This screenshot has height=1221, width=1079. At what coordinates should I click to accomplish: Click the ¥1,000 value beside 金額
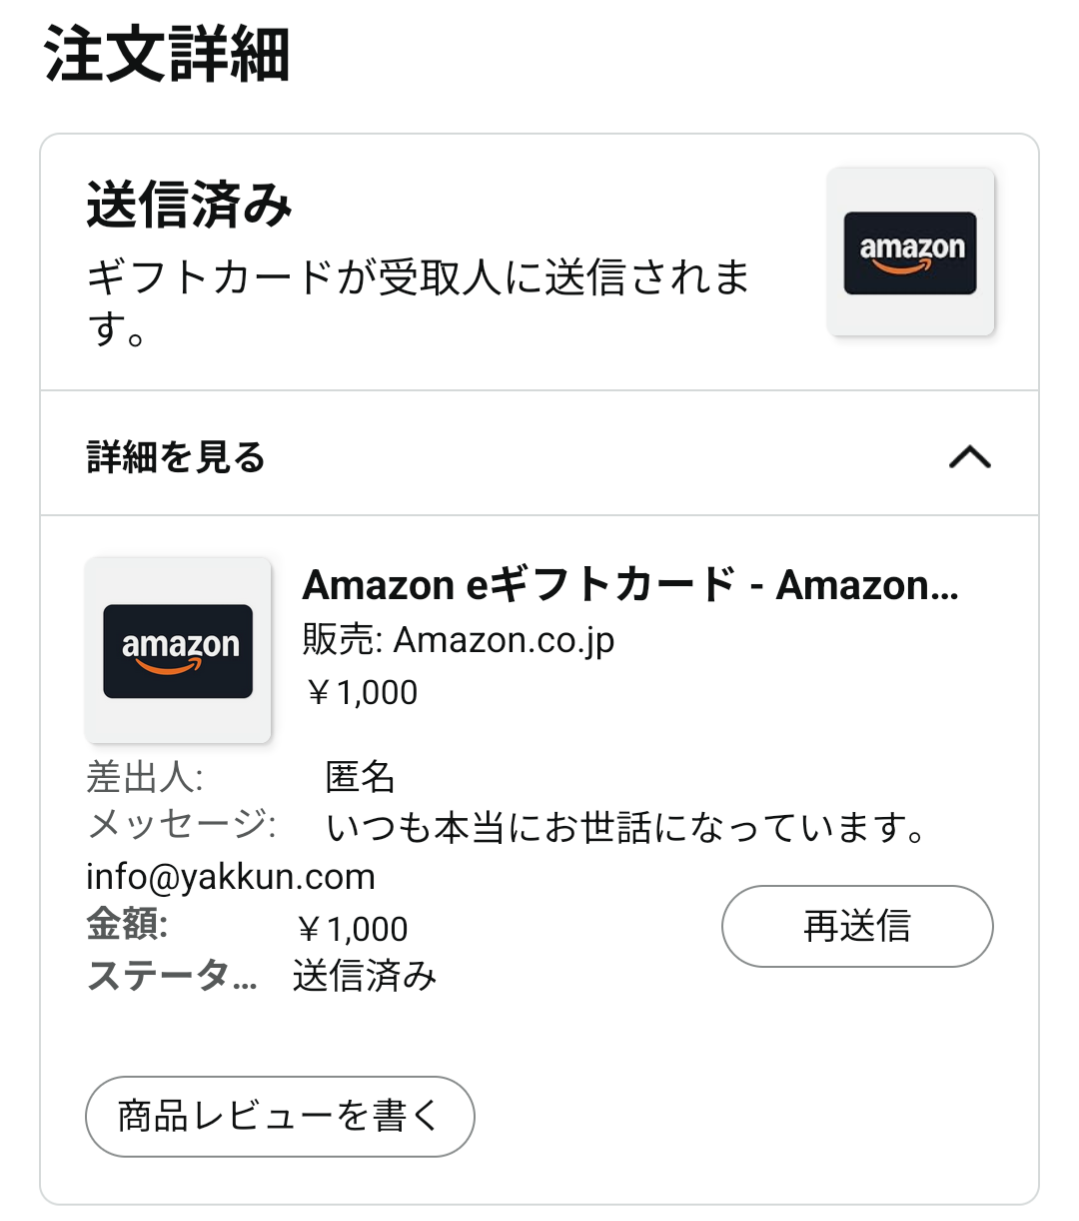352,929
